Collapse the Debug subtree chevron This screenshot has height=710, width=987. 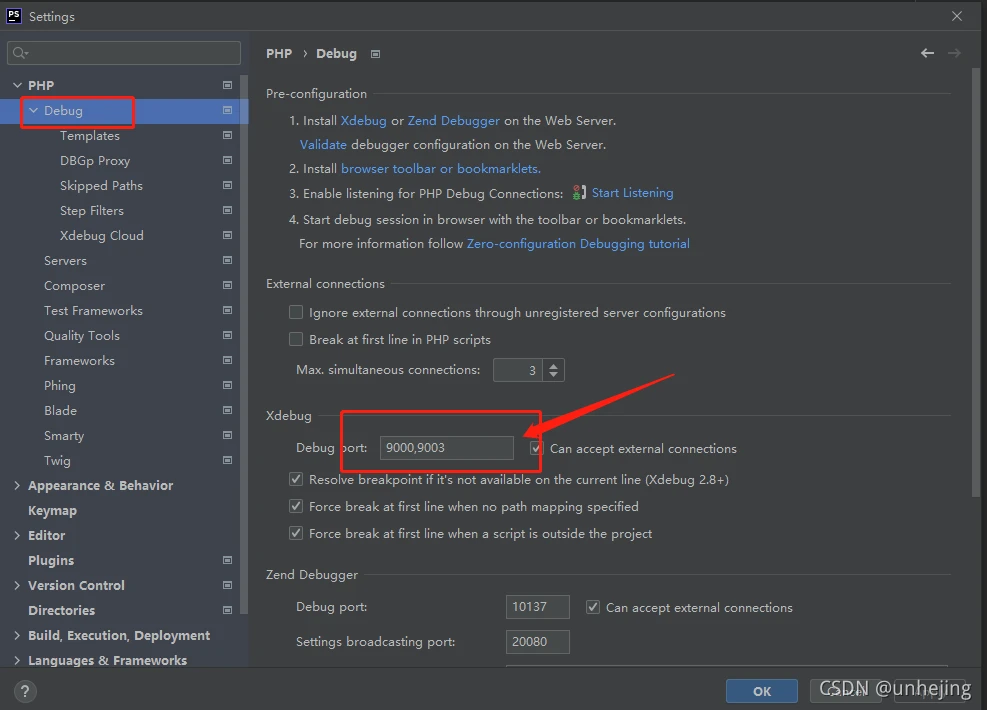33,110
